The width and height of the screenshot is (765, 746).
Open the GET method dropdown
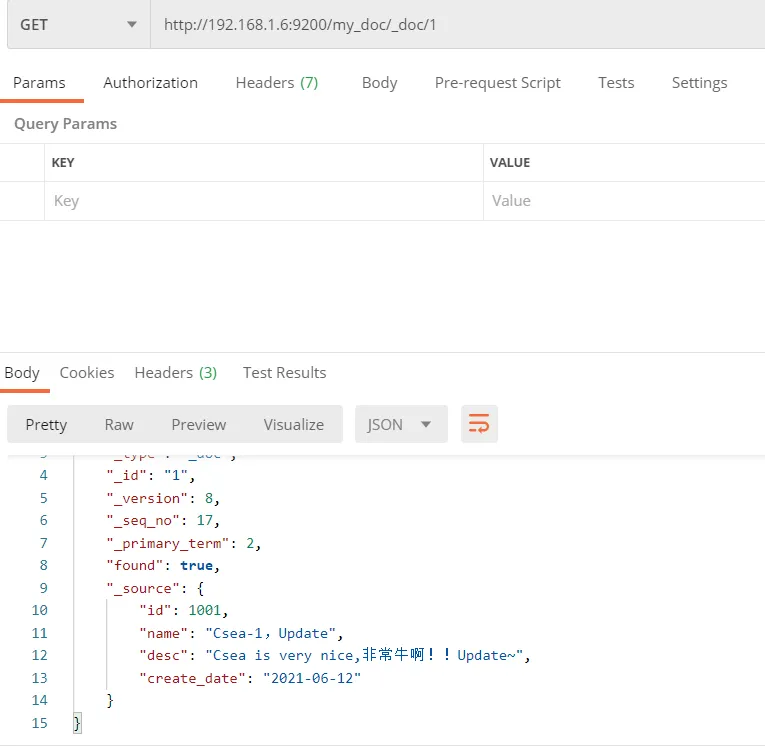[x=77, y=25]
